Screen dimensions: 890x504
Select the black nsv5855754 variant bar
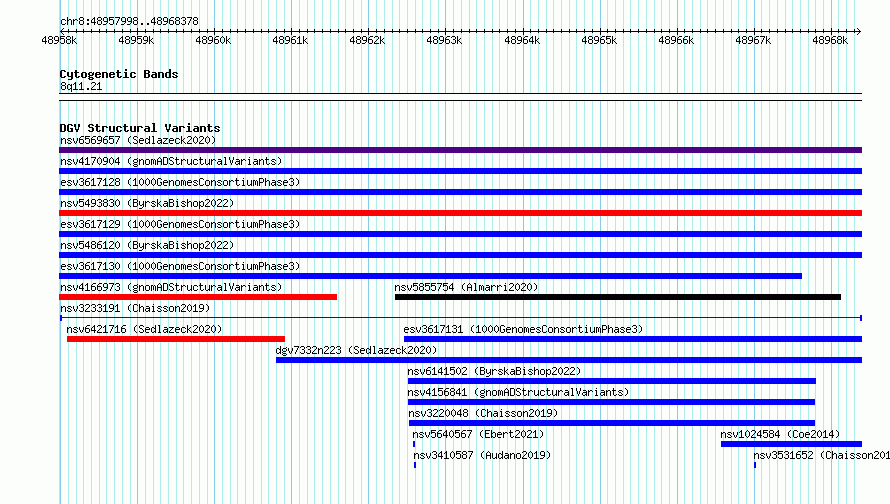click(618, 297)
